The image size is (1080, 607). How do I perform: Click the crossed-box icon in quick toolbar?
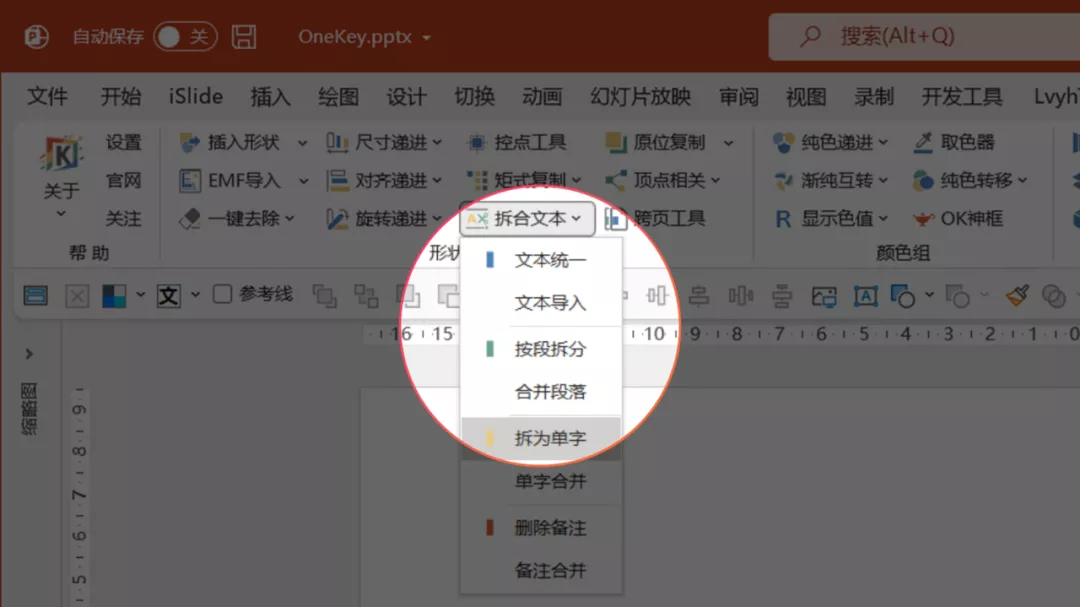[x=77, y=296]
